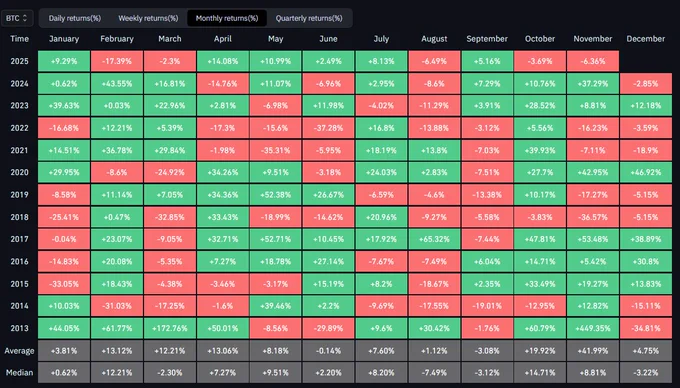The height and width of the screenshot is (388, 680).
Task: Click the Median row label
Action: tap(20, 373)
